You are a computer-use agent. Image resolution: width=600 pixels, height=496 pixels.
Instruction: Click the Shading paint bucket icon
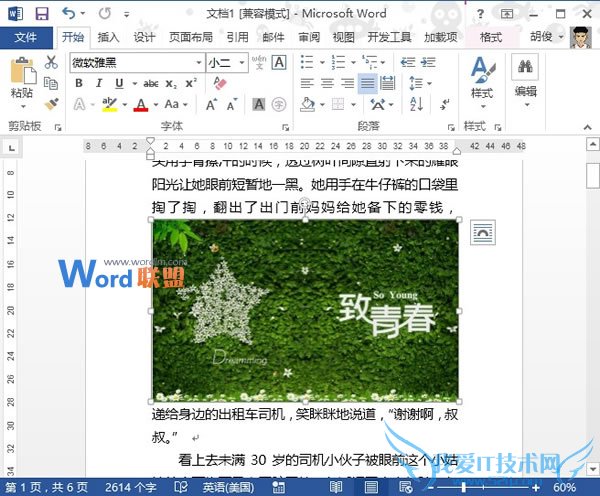point(308,104)
